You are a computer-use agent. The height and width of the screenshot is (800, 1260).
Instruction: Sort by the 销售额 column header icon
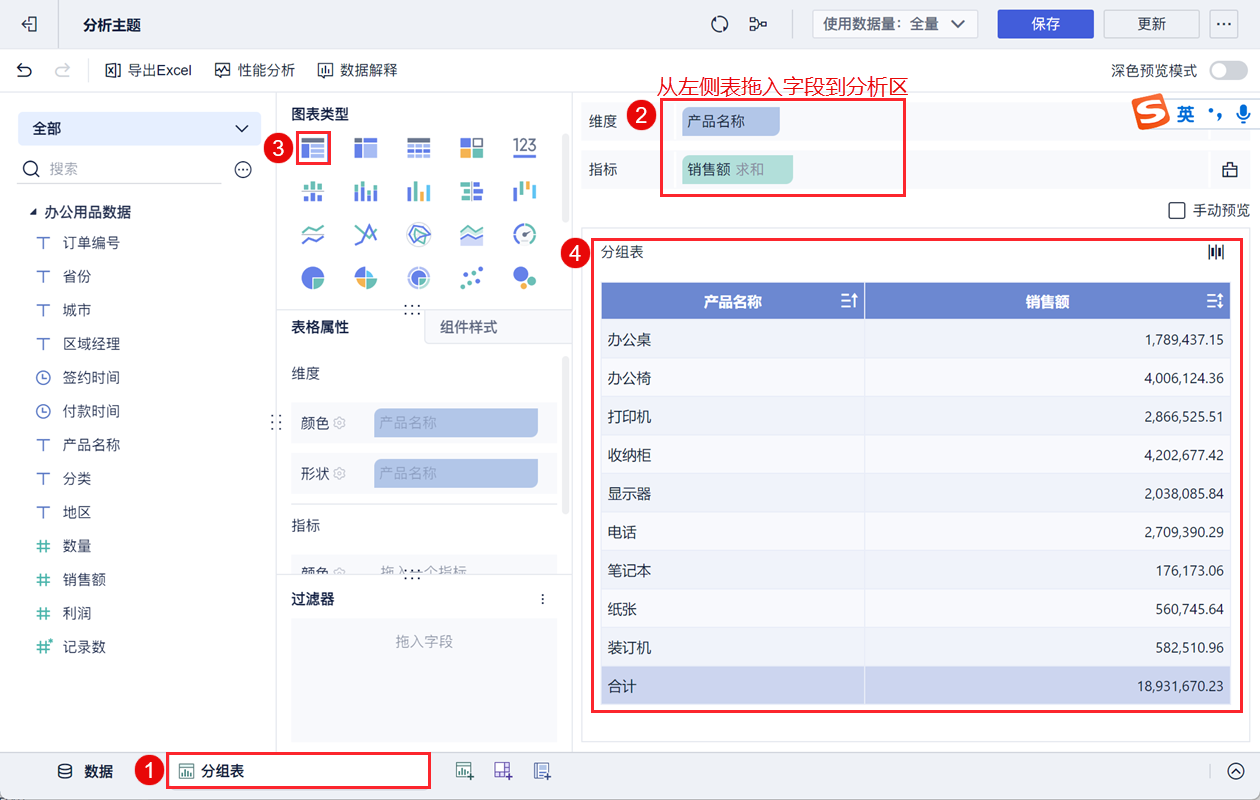tap(1215, 301)
